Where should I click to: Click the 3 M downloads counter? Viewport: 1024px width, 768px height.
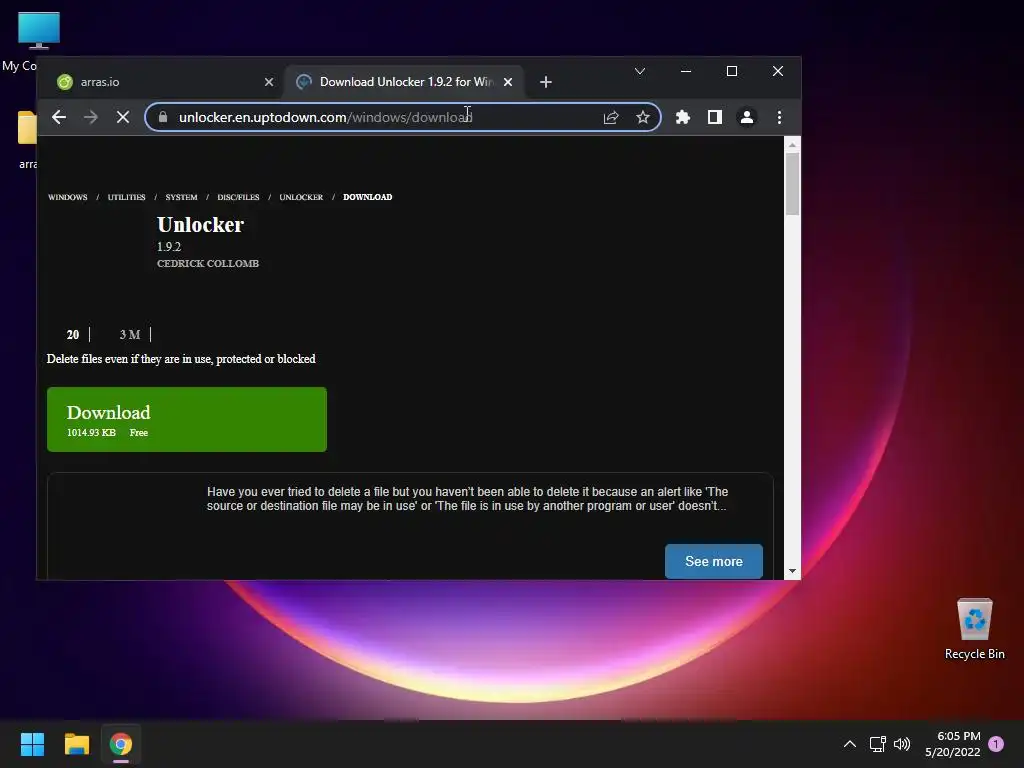pos(129,334)
